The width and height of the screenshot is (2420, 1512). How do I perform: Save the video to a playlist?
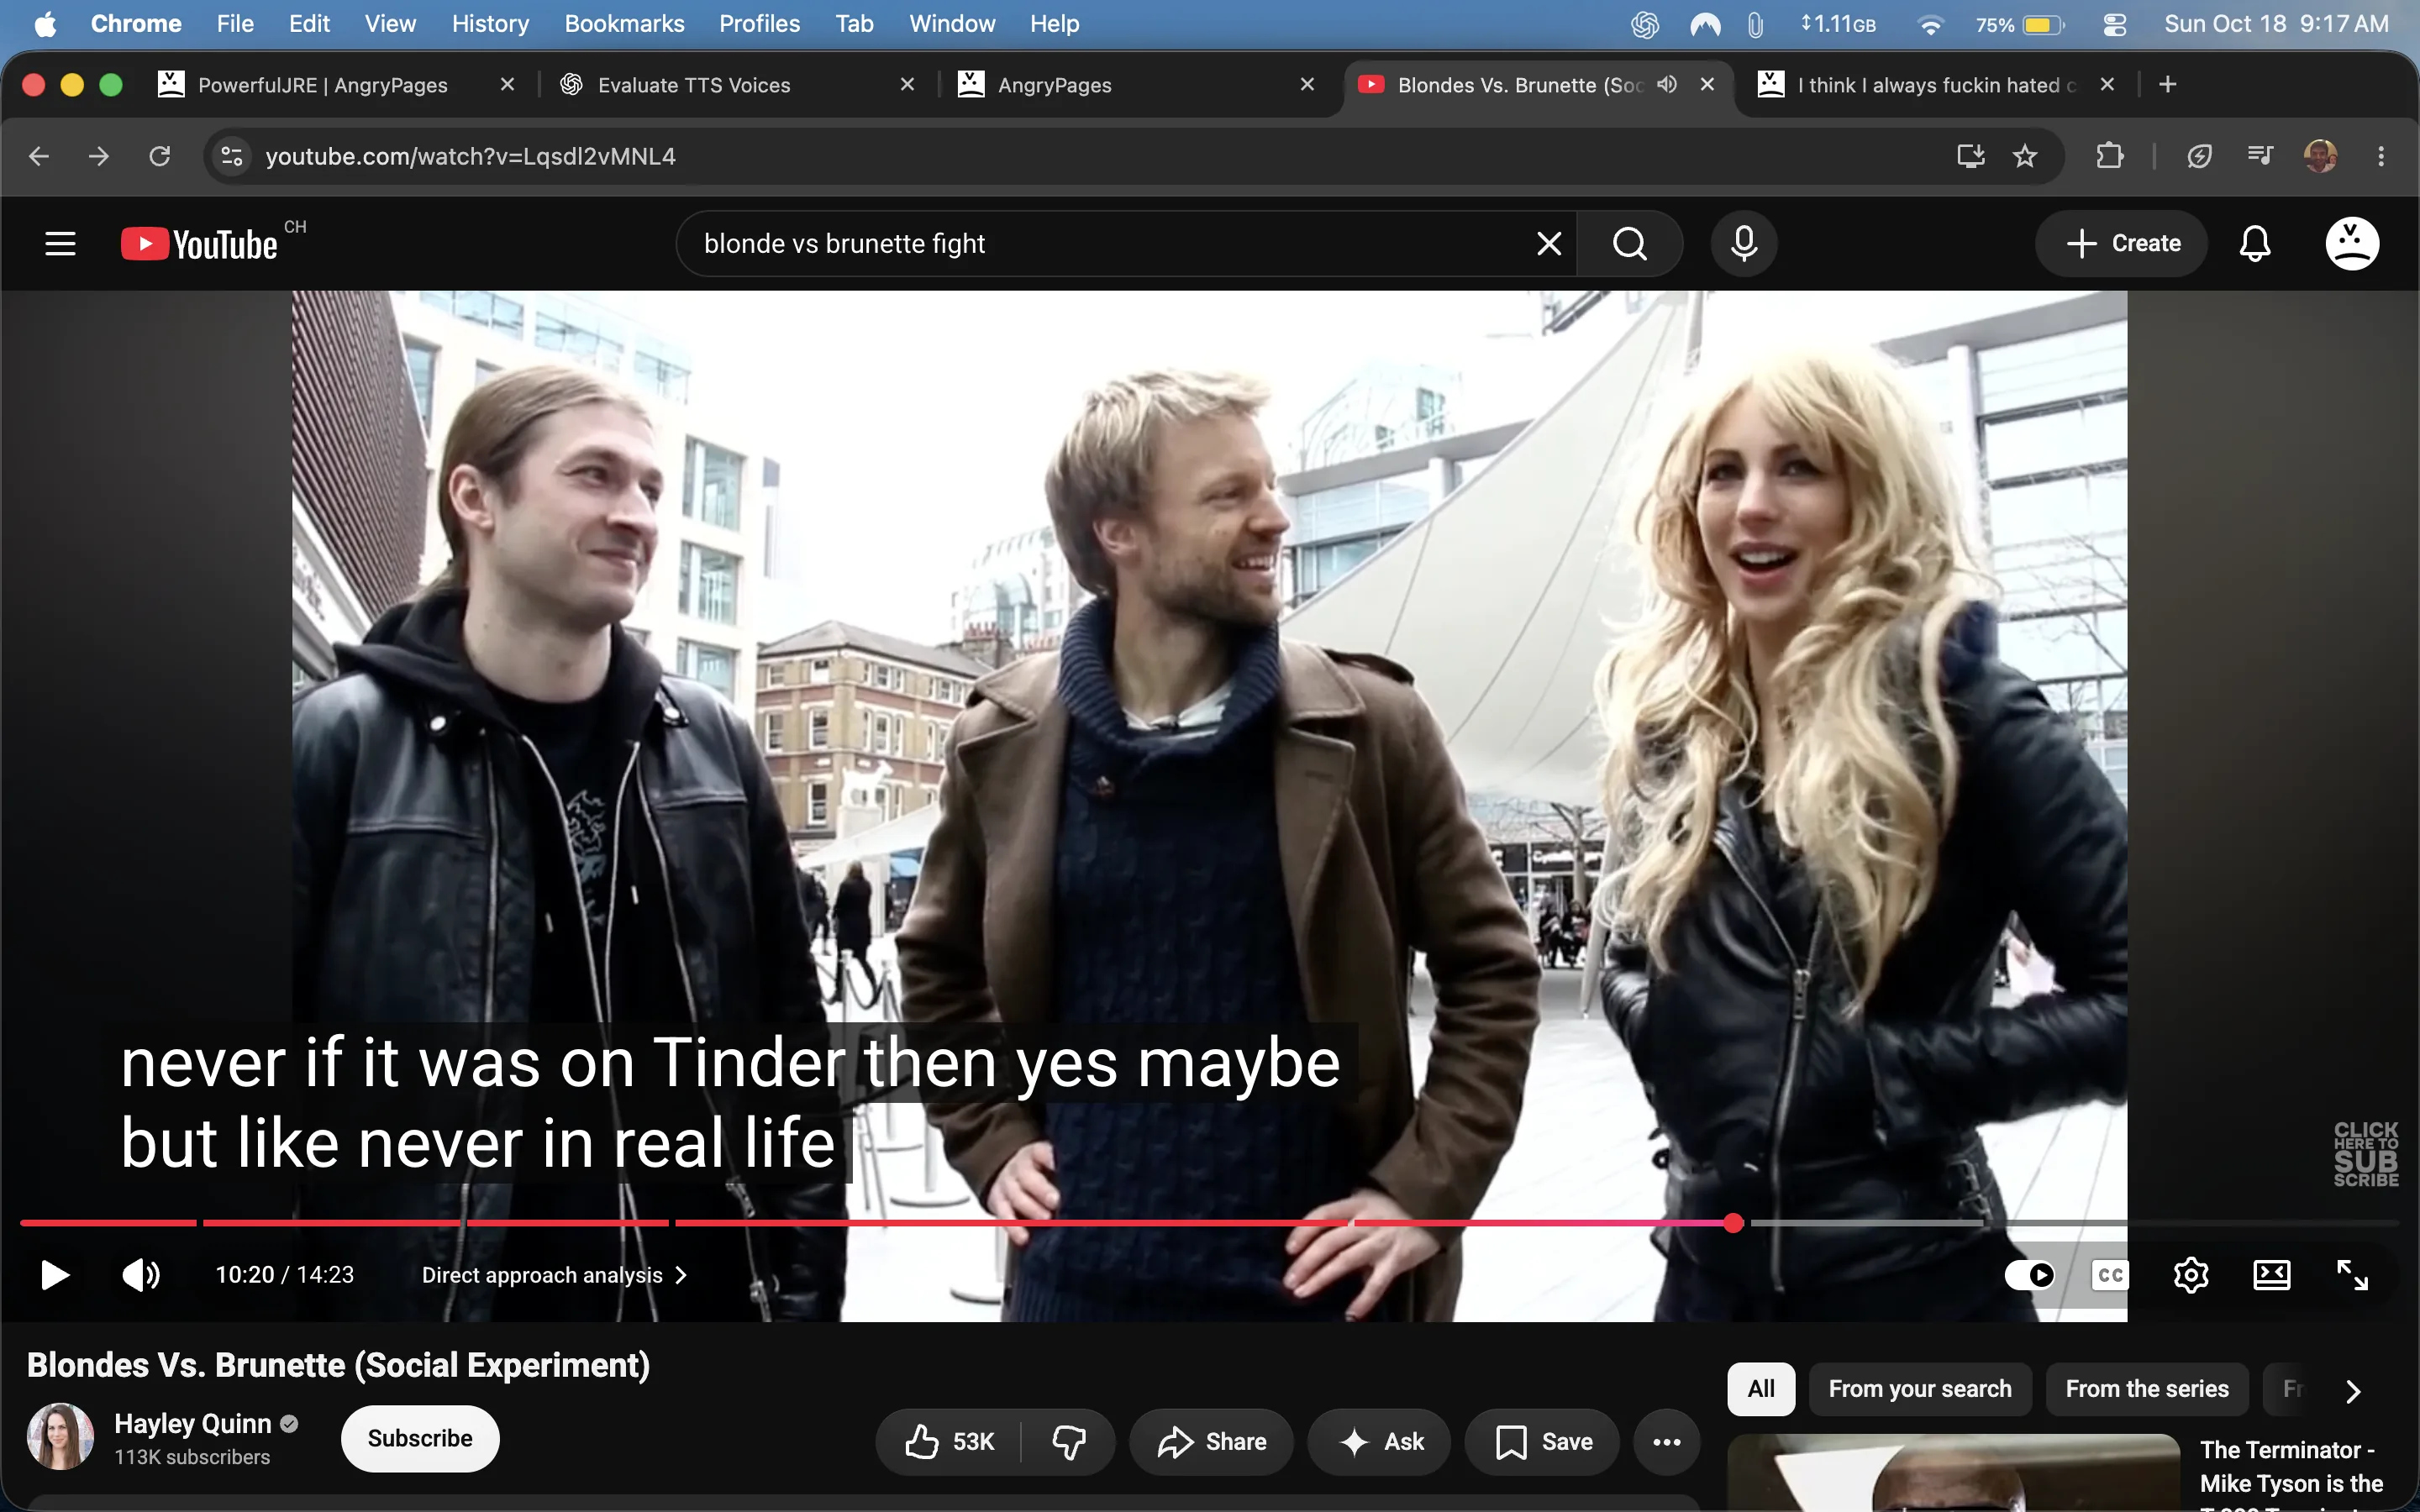[1542, 1441]
